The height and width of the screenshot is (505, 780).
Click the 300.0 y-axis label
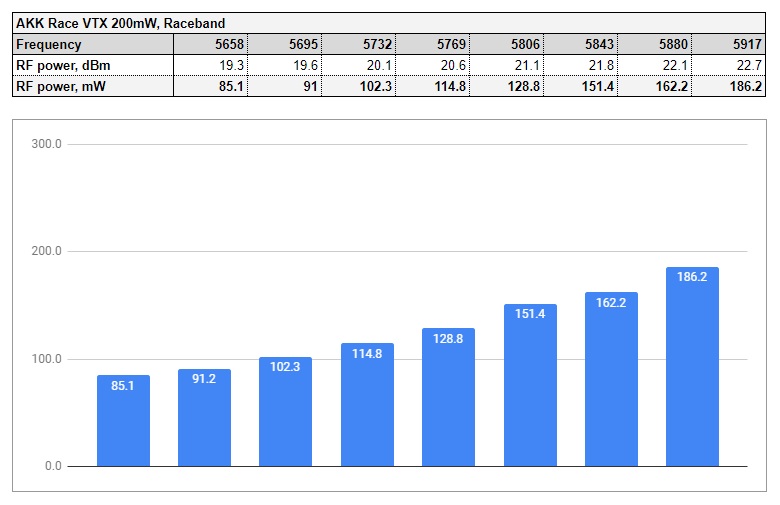click(x=46, y=144)
